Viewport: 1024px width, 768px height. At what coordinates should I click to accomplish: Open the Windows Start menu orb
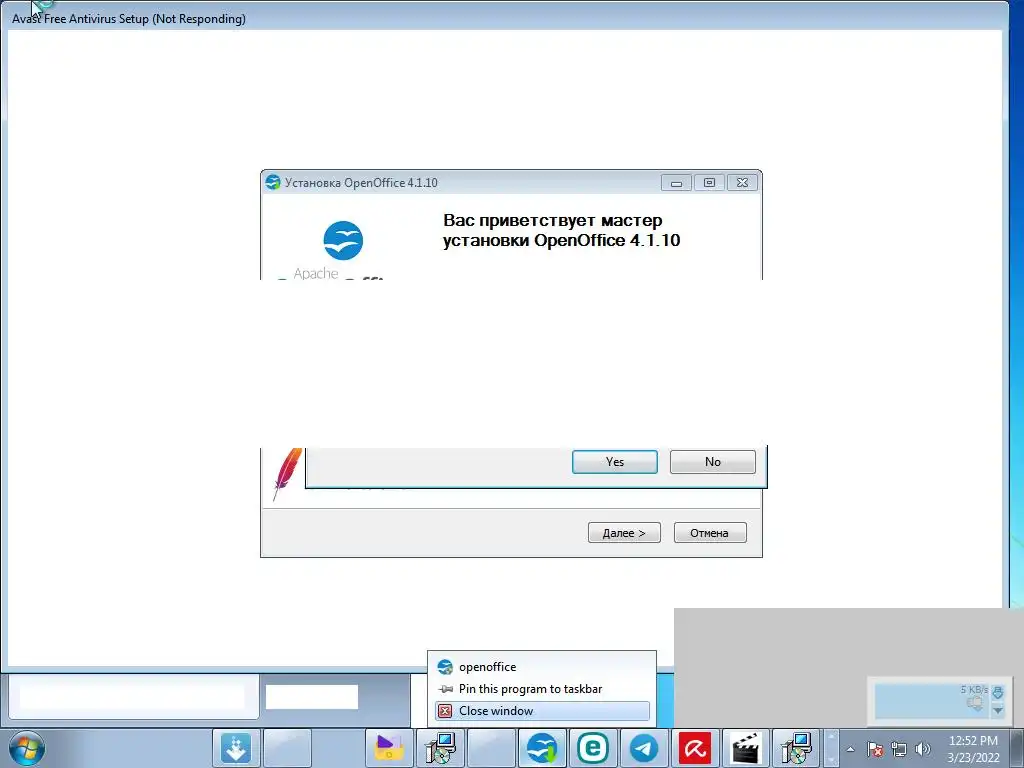tap(27, 748)
